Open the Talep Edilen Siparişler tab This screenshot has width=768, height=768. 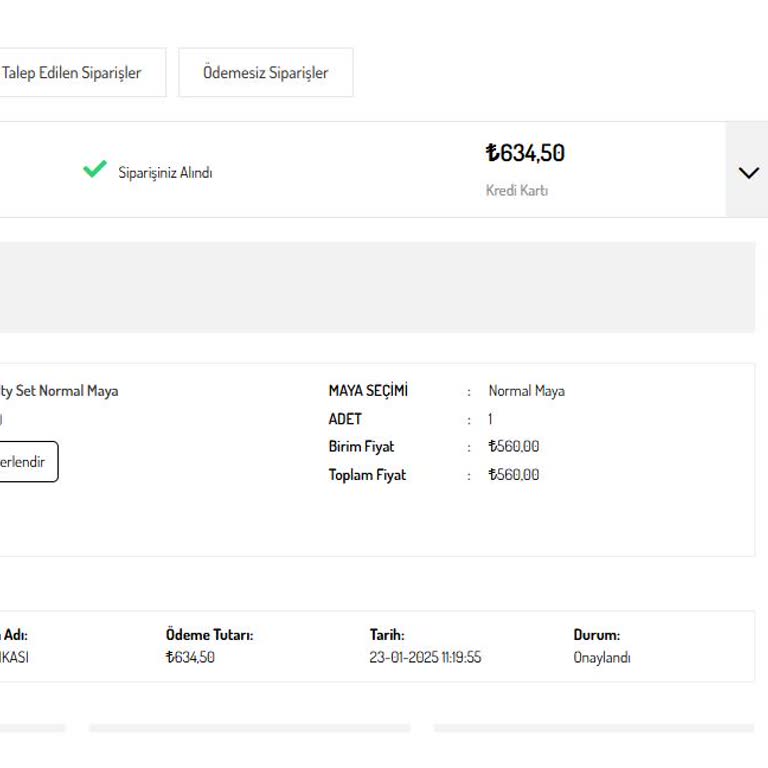pyautogui.click(x=74, y=73)
